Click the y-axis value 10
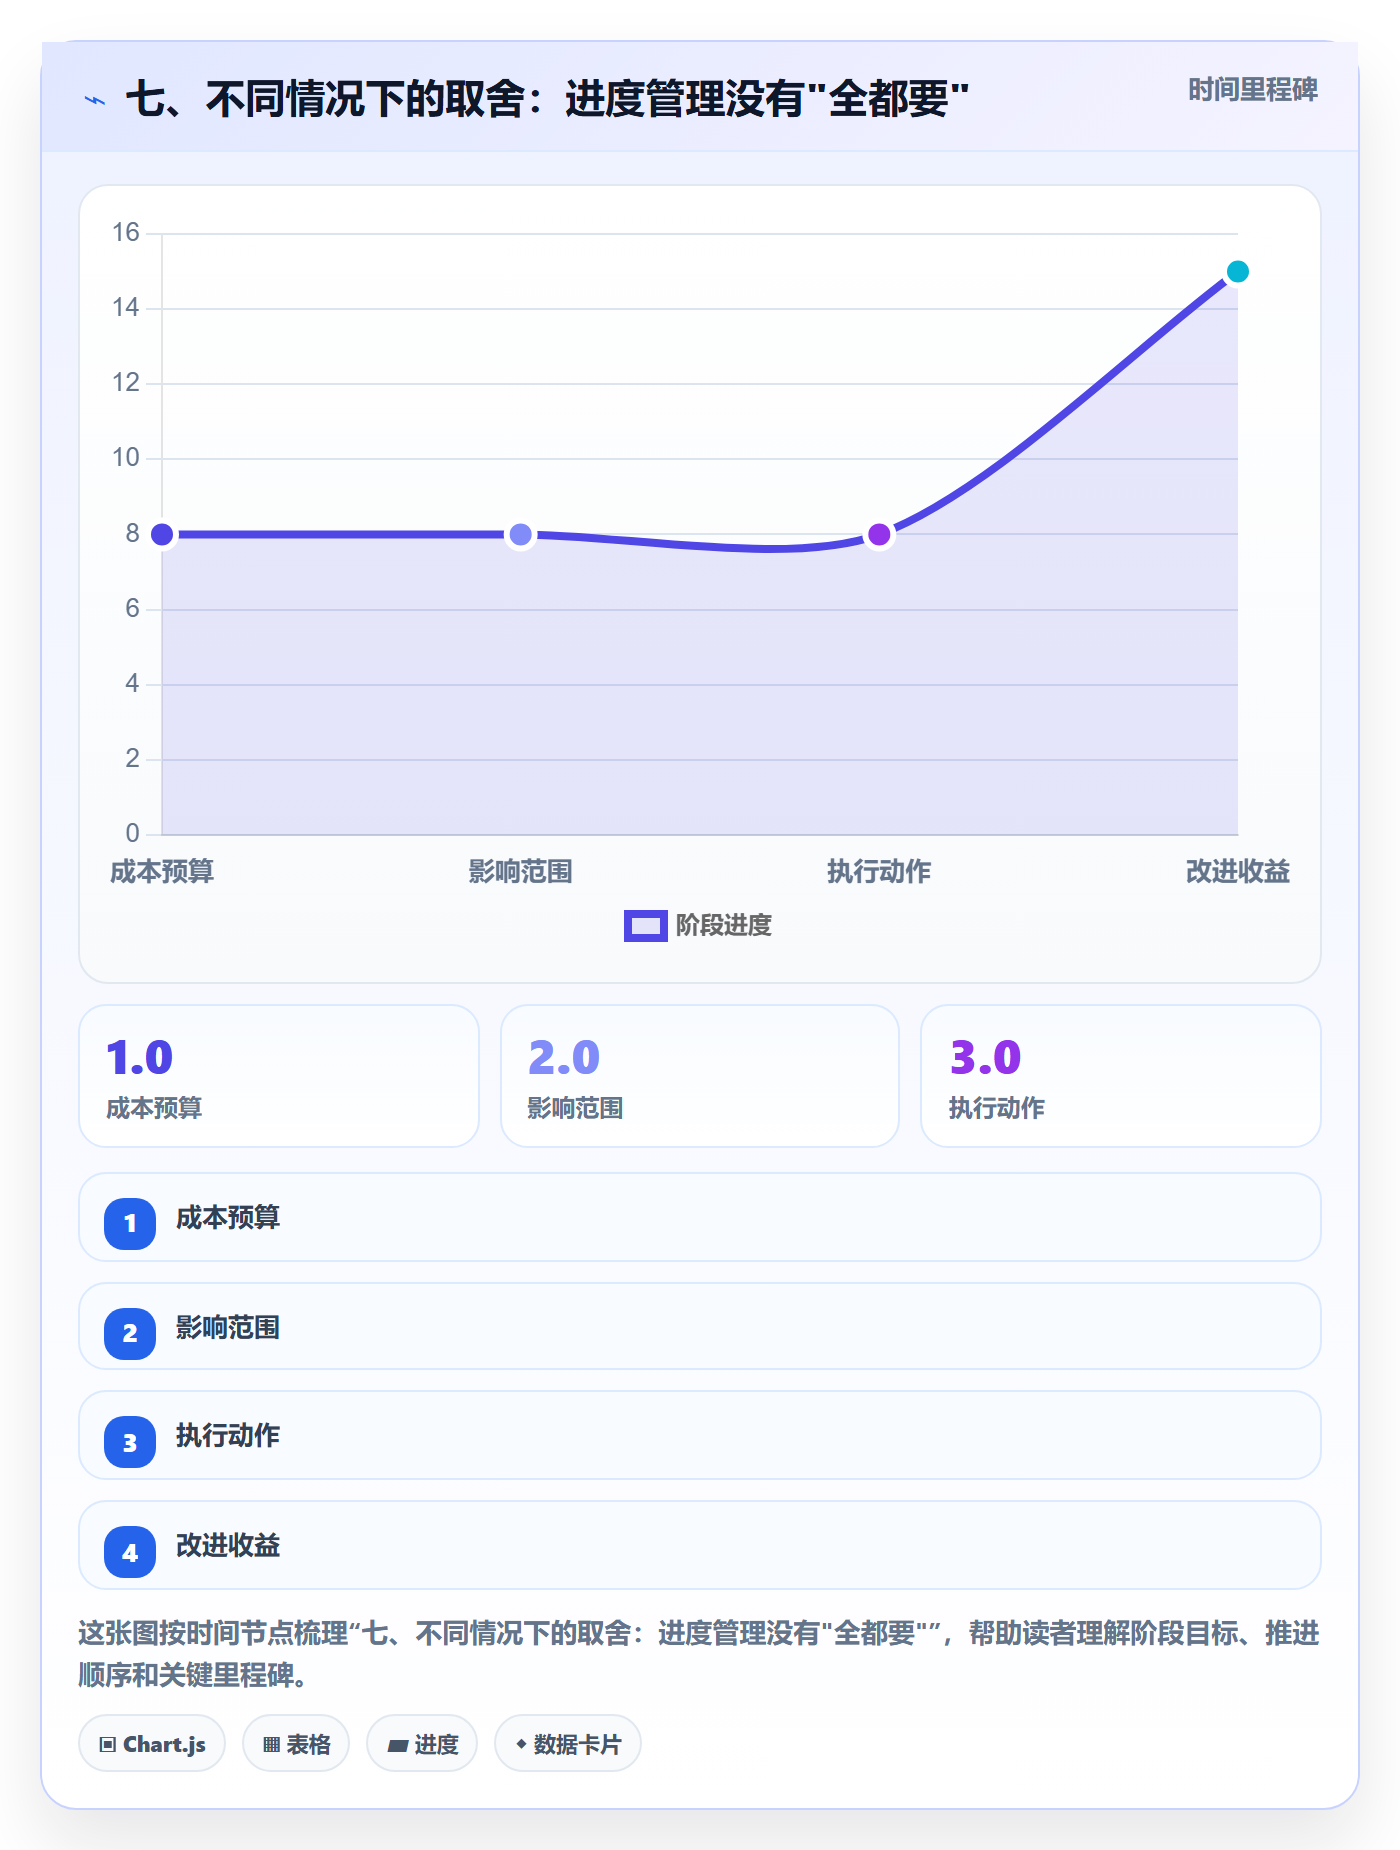 pyautogui.click(x=126, y=458)
